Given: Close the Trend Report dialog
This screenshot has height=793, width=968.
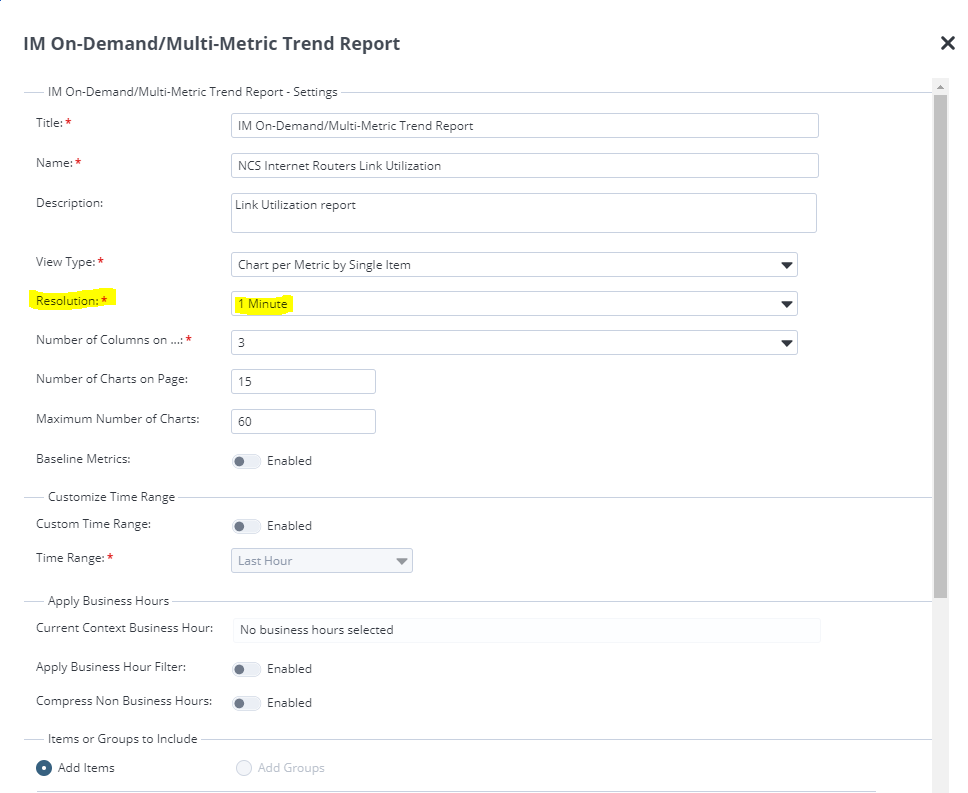Looking at the screenshot, I should click(x=947, y=43).
